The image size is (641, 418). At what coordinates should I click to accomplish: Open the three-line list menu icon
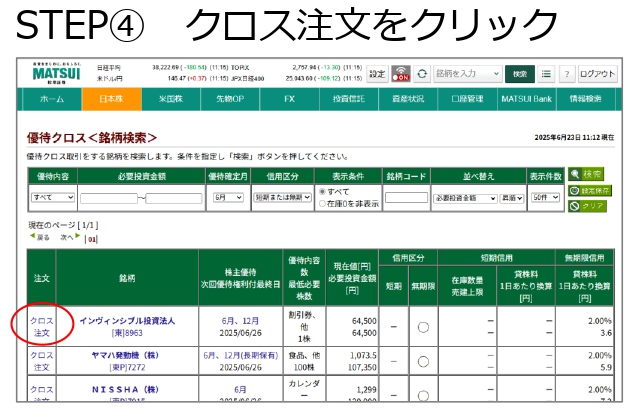(546, 74)
